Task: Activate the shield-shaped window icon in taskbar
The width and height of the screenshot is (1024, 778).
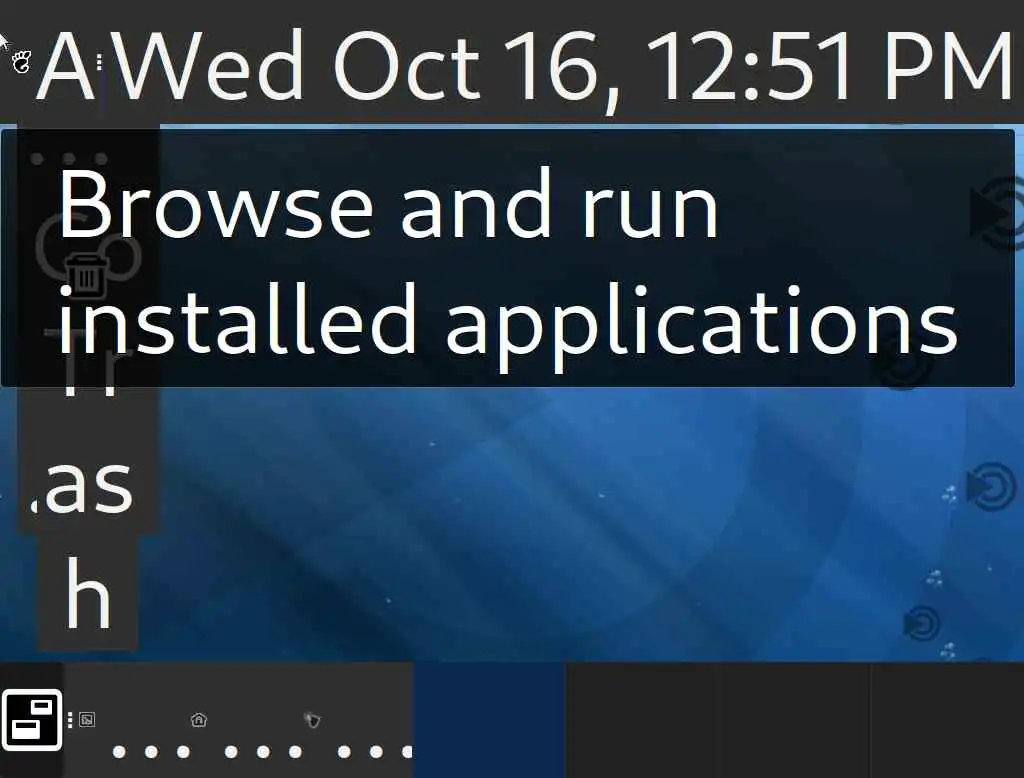Action: click(312, 720)
